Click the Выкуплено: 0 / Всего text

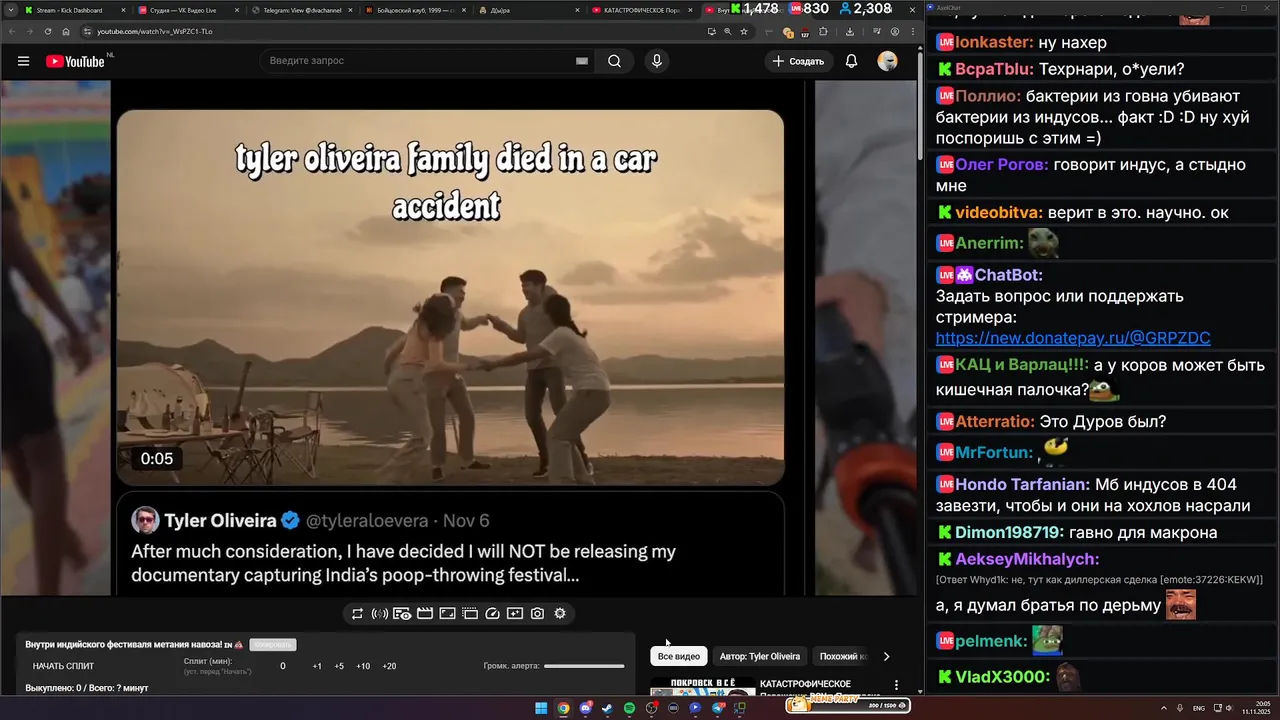85,687
